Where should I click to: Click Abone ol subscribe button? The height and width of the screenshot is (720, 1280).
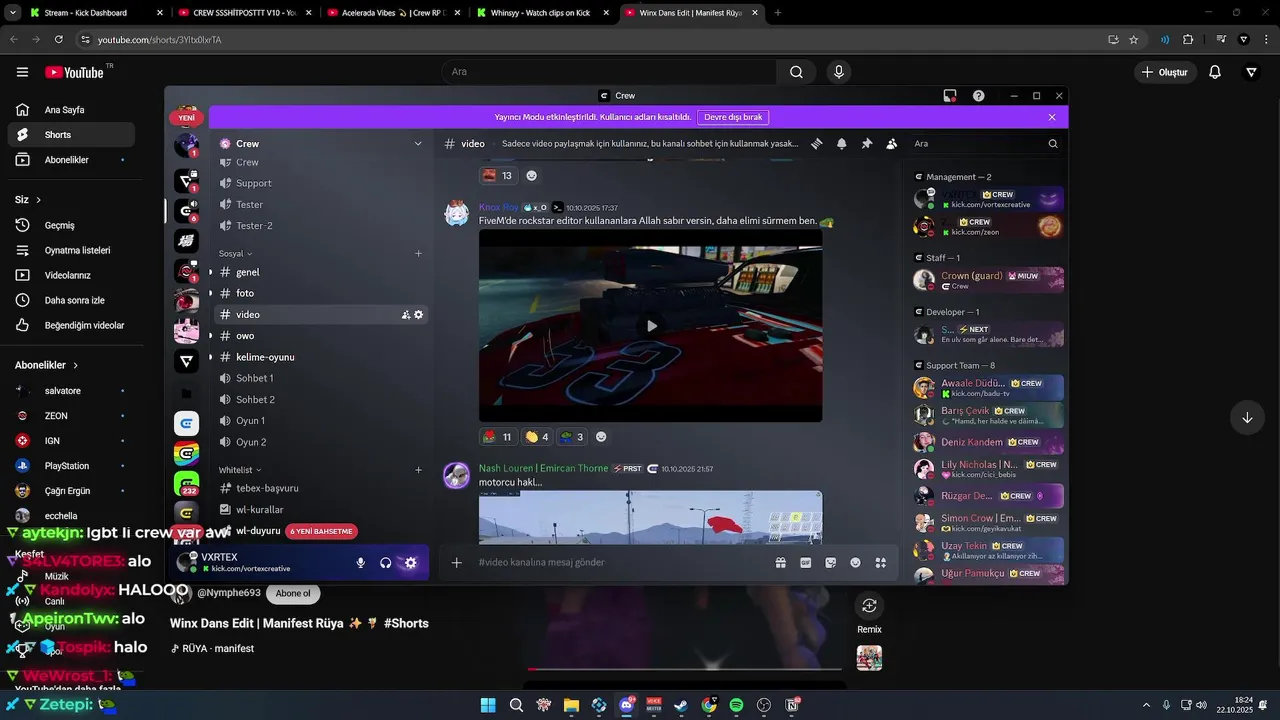(x=293, y=593)
